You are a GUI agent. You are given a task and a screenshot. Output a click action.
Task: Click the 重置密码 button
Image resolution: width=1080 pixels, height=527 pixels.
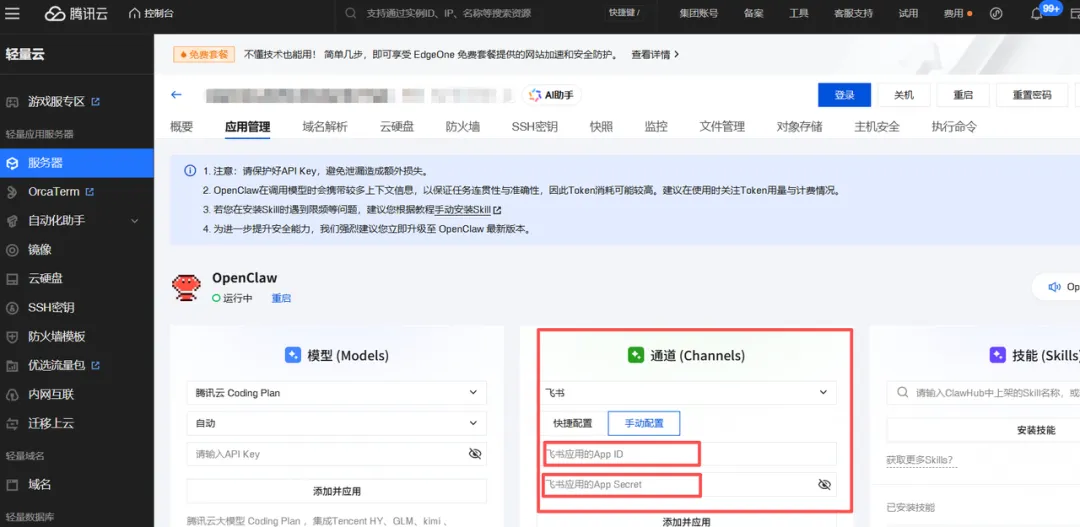coord(1032,95)
